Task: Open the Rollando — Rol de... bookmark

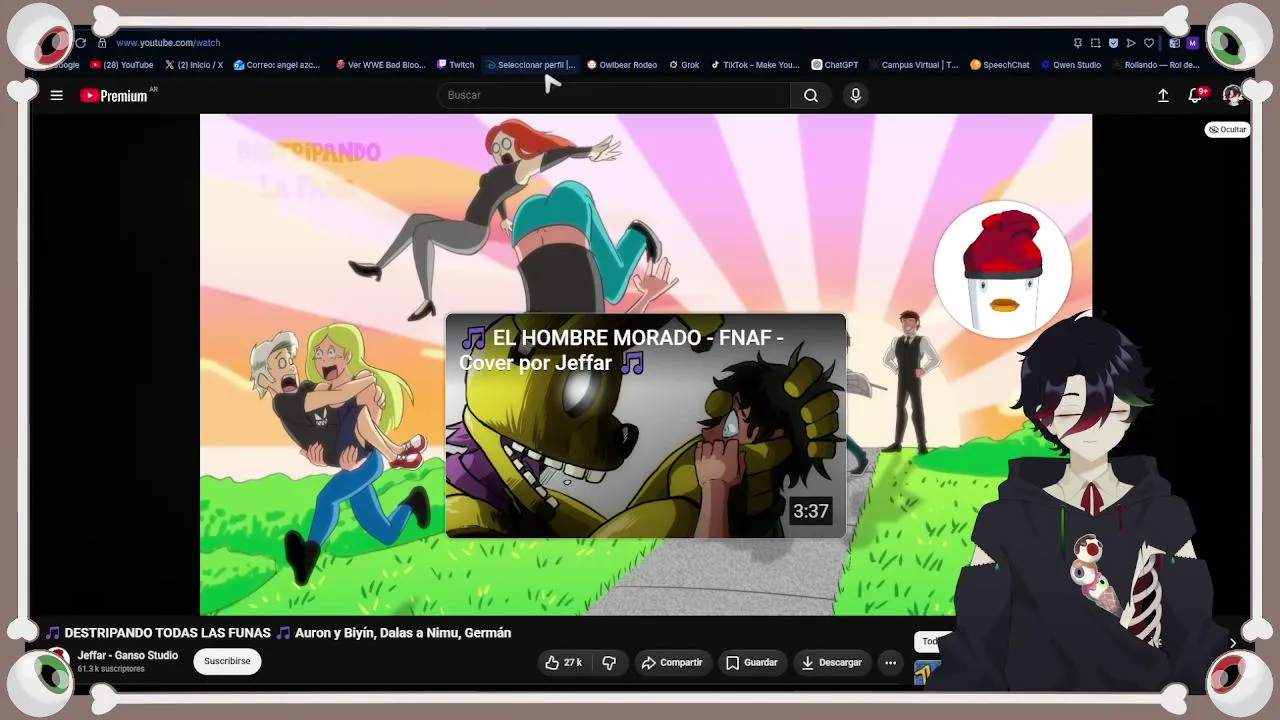Action: click(1156, 65)
